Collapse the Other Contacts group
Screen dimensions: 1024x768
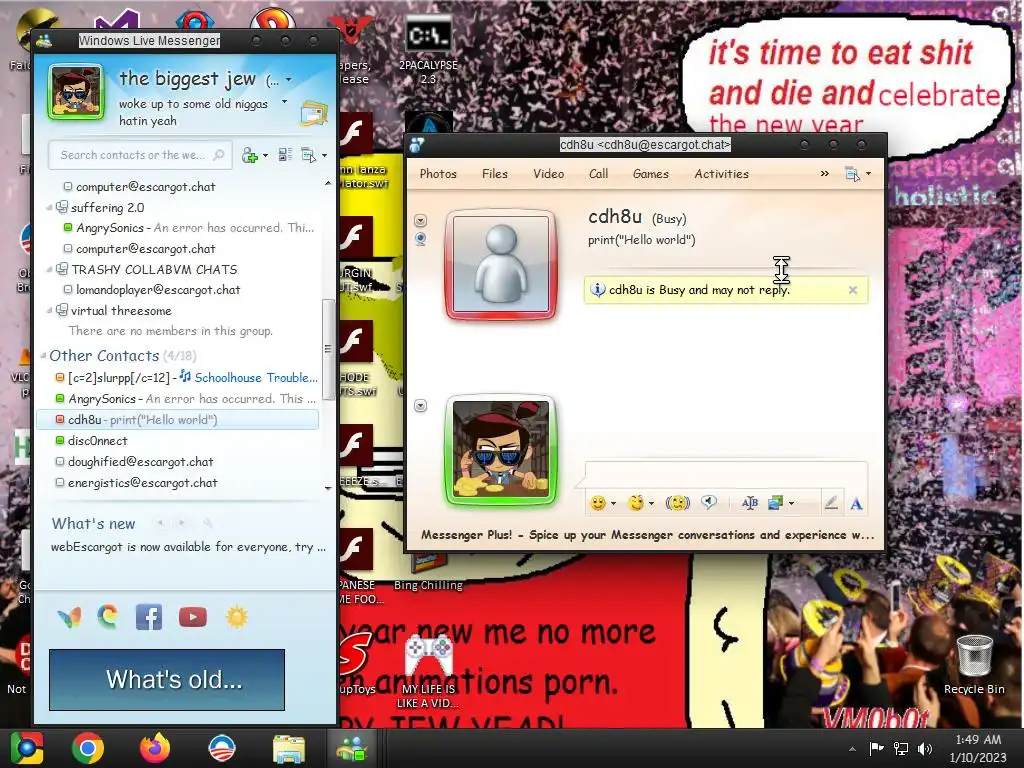coord(44,356)
